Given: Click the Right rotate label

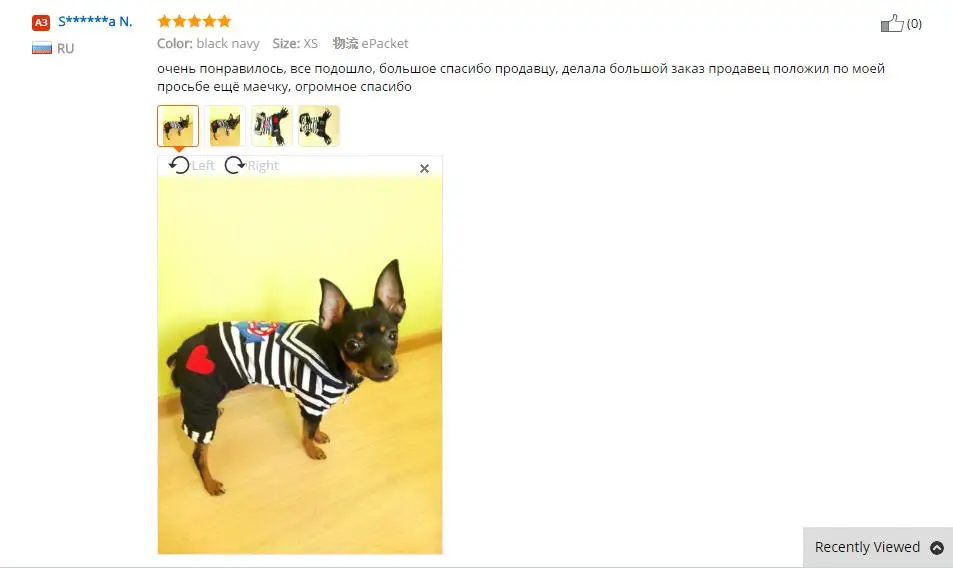Looking at the screenshot, I should [x=263, y=165].
